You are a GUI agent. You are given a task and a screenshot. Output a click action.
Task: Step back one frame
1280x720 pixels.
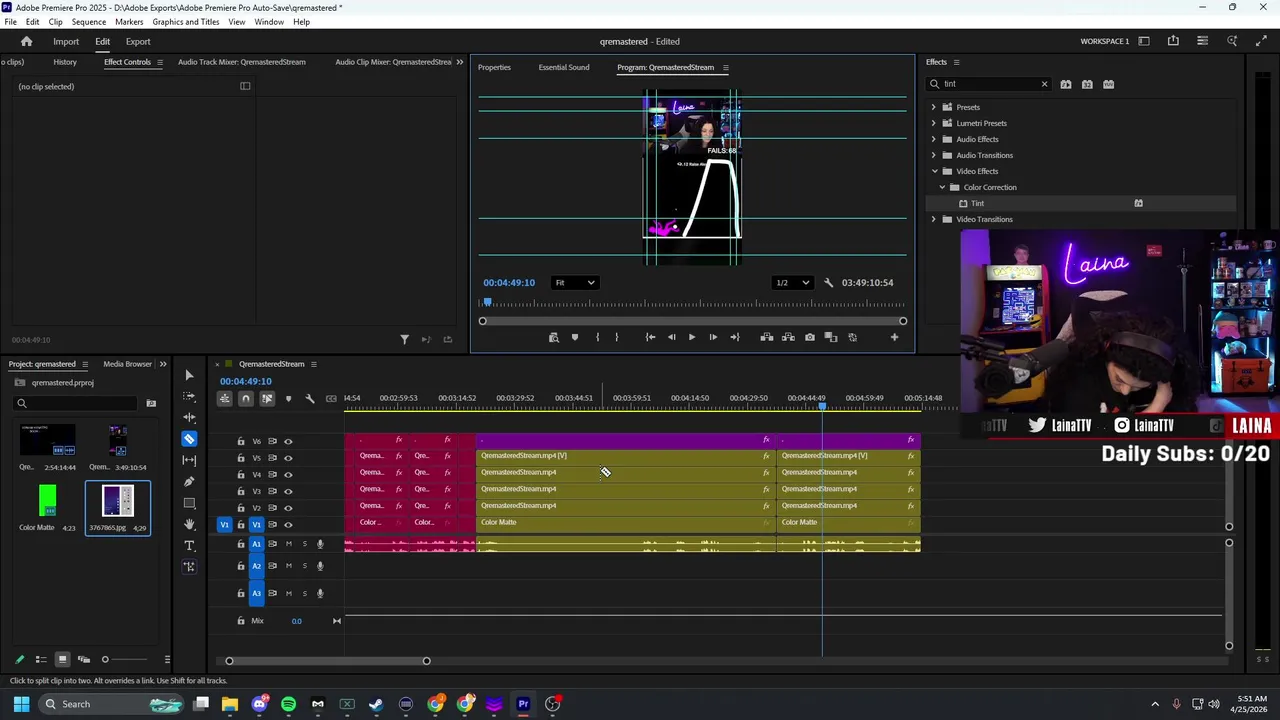click(x=671, y=337)
